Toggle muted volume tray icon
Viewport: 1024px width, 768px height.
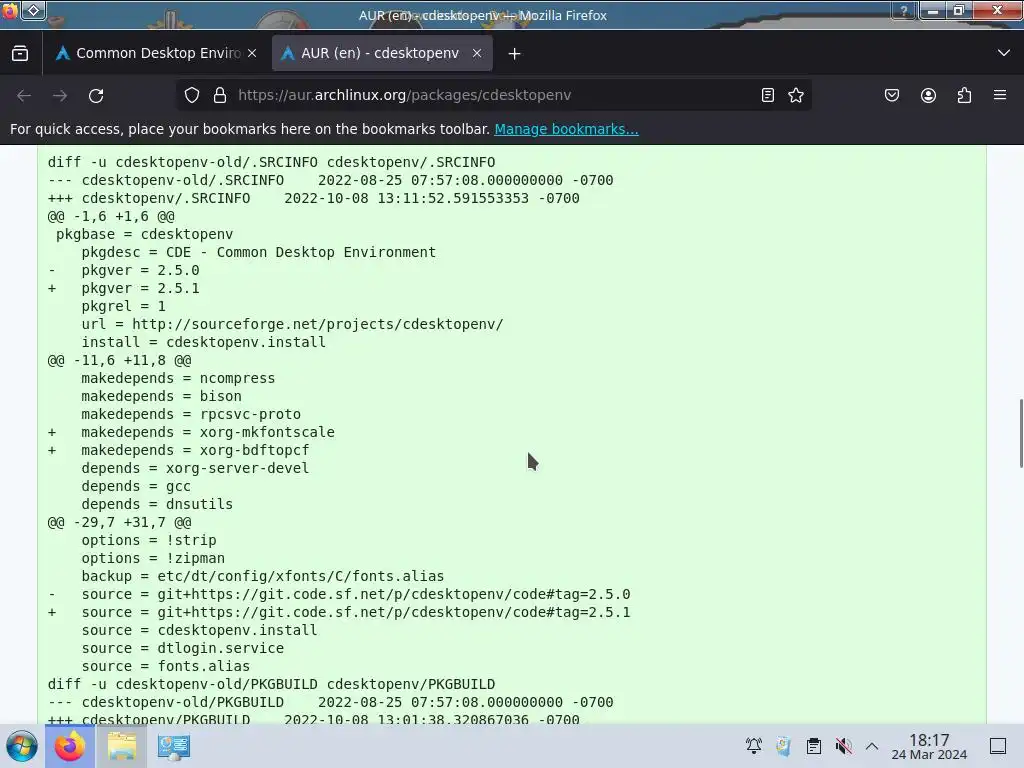(x=843, y=746)
